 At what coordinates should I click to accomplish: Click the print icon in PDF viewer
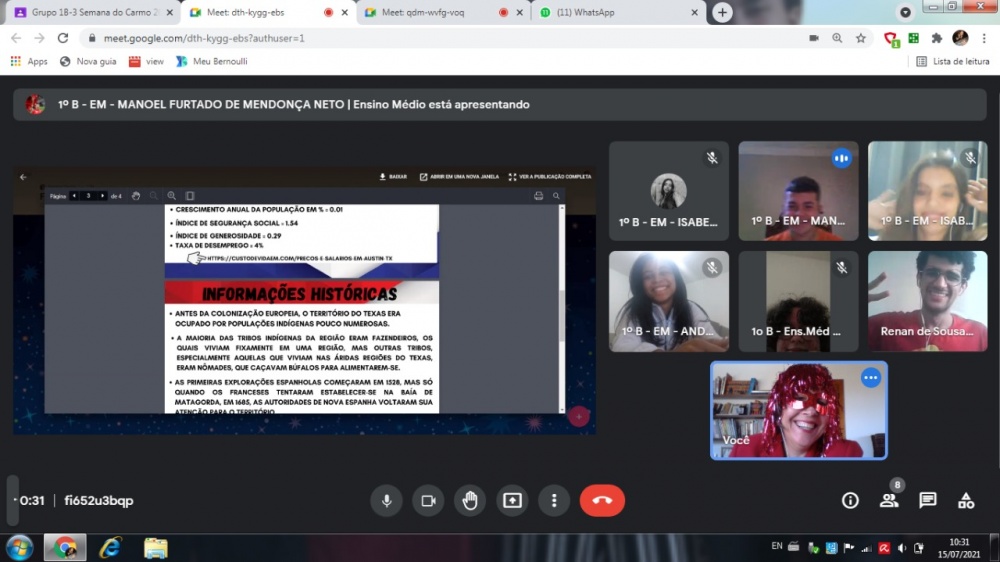point(538,196)
